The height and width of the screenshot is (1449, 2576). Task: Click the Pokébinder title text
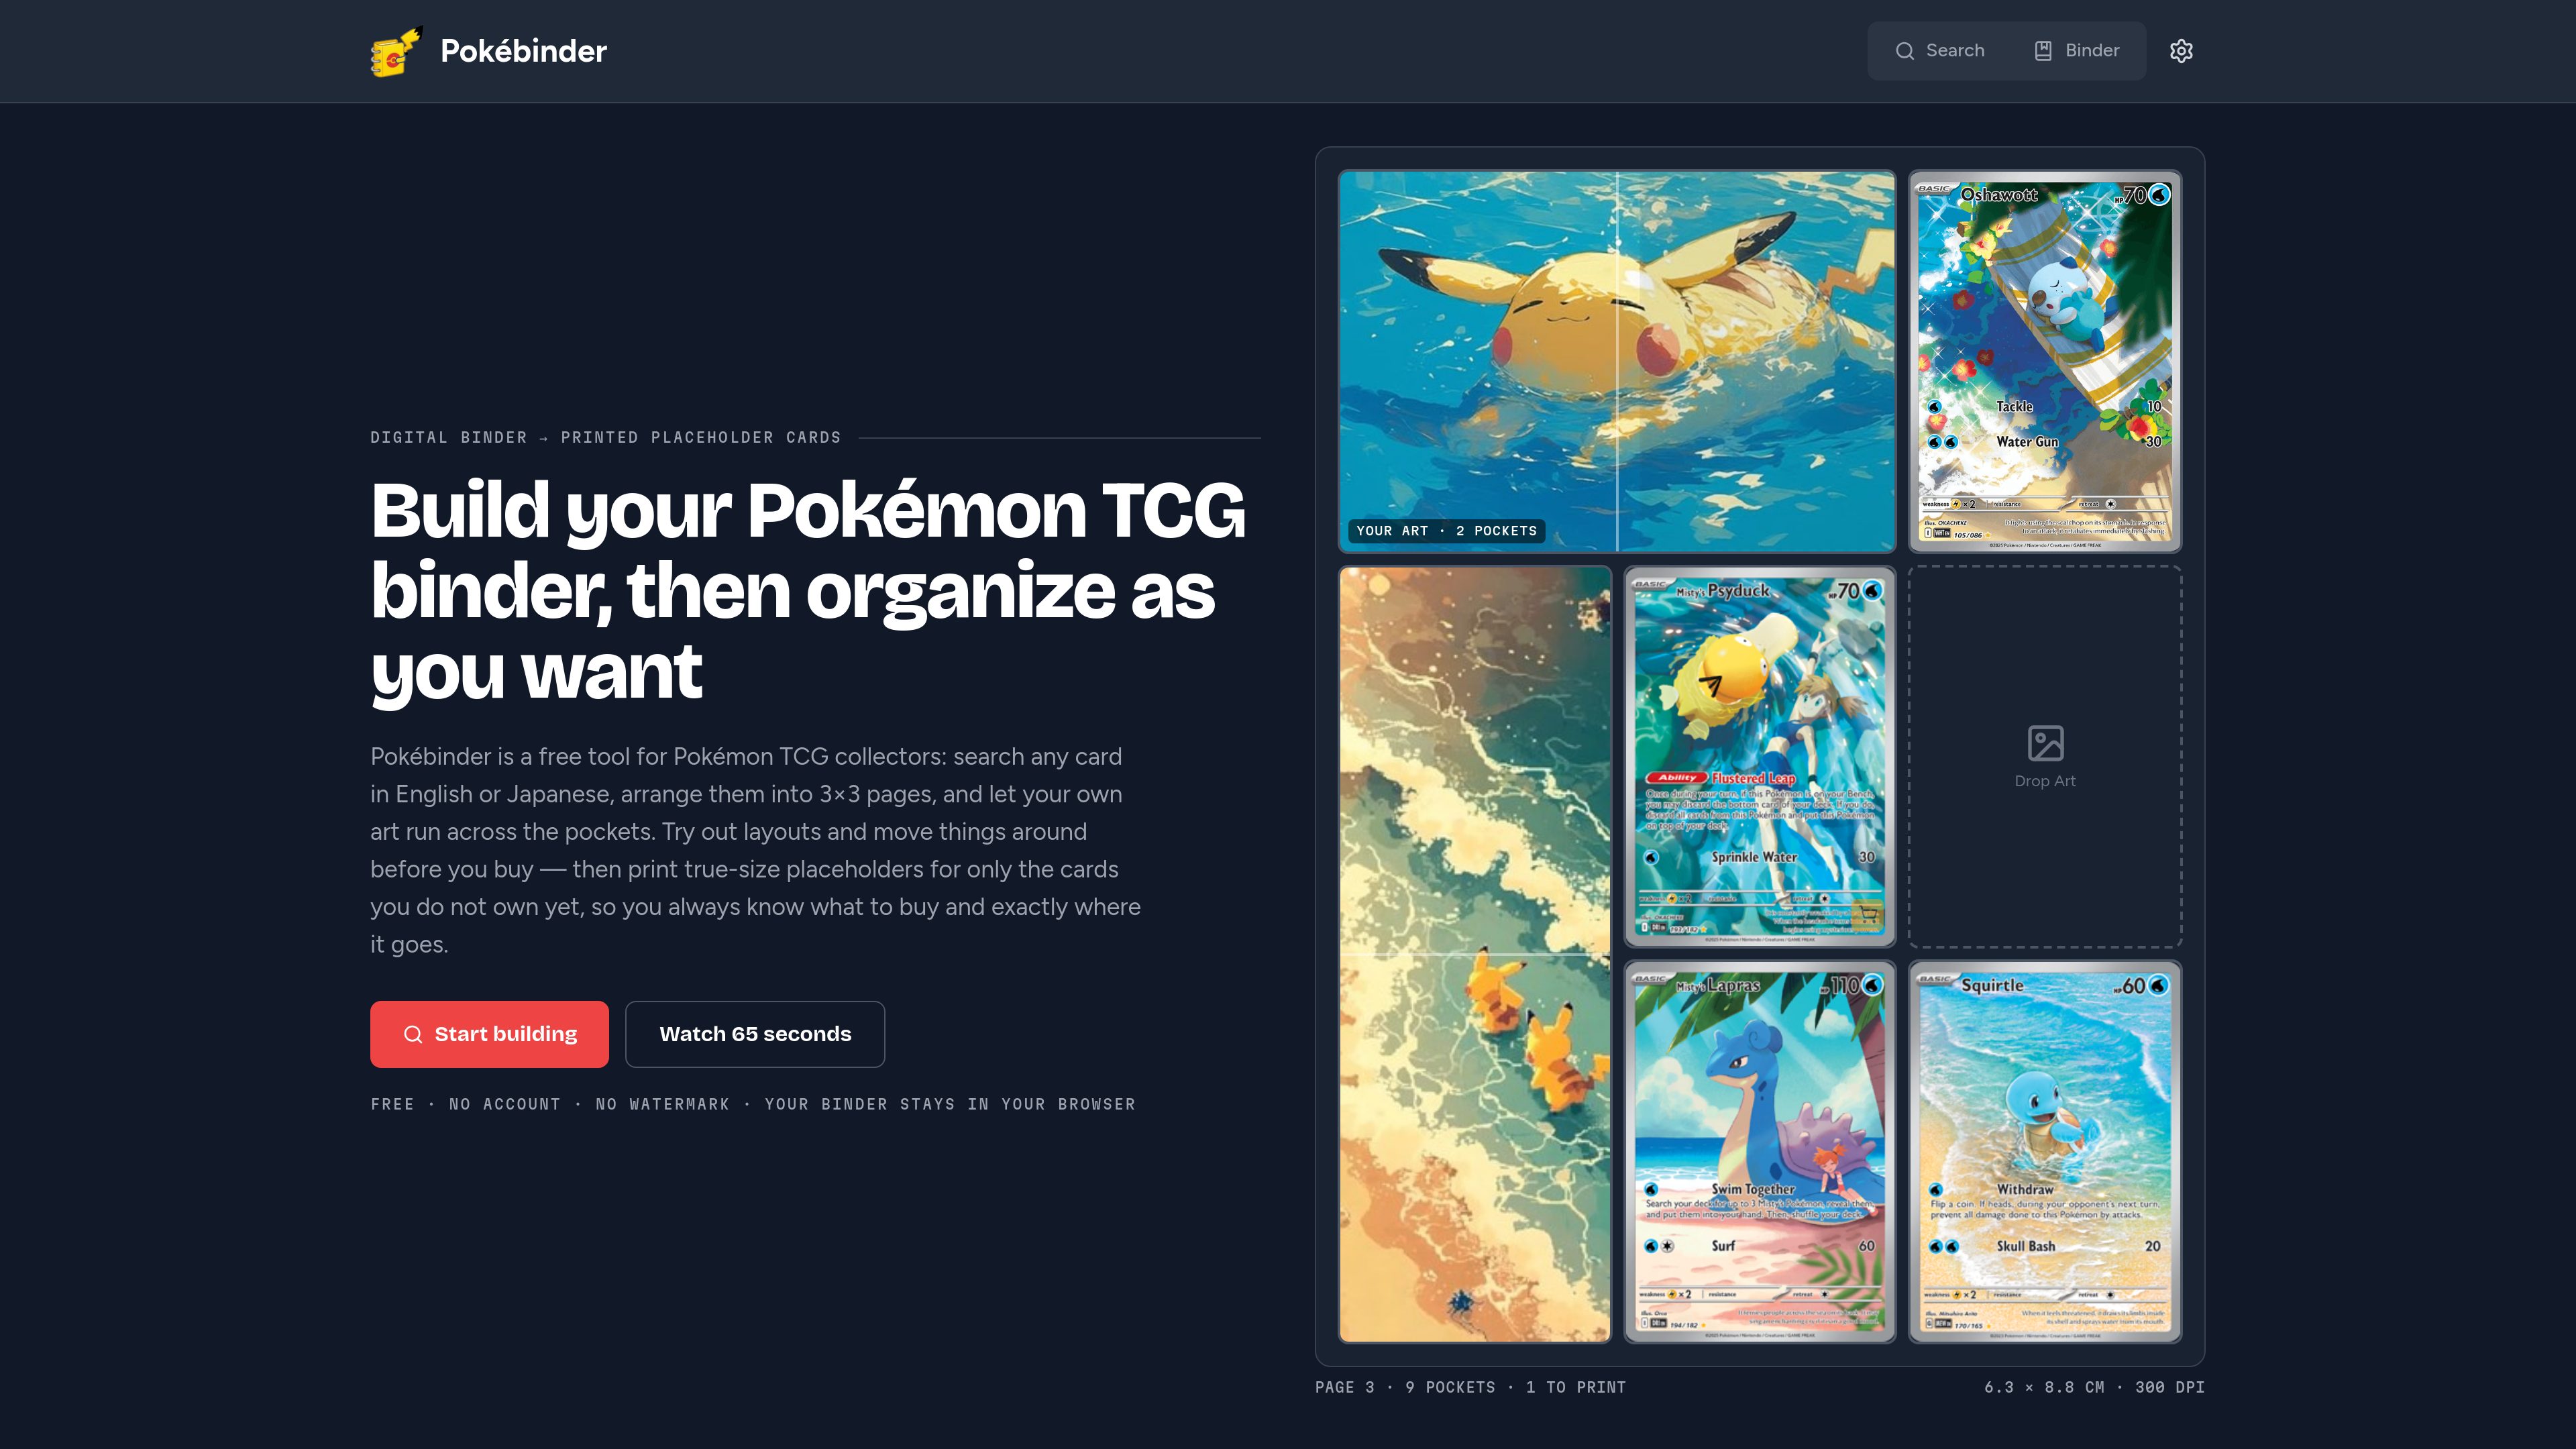click(523, 51)
